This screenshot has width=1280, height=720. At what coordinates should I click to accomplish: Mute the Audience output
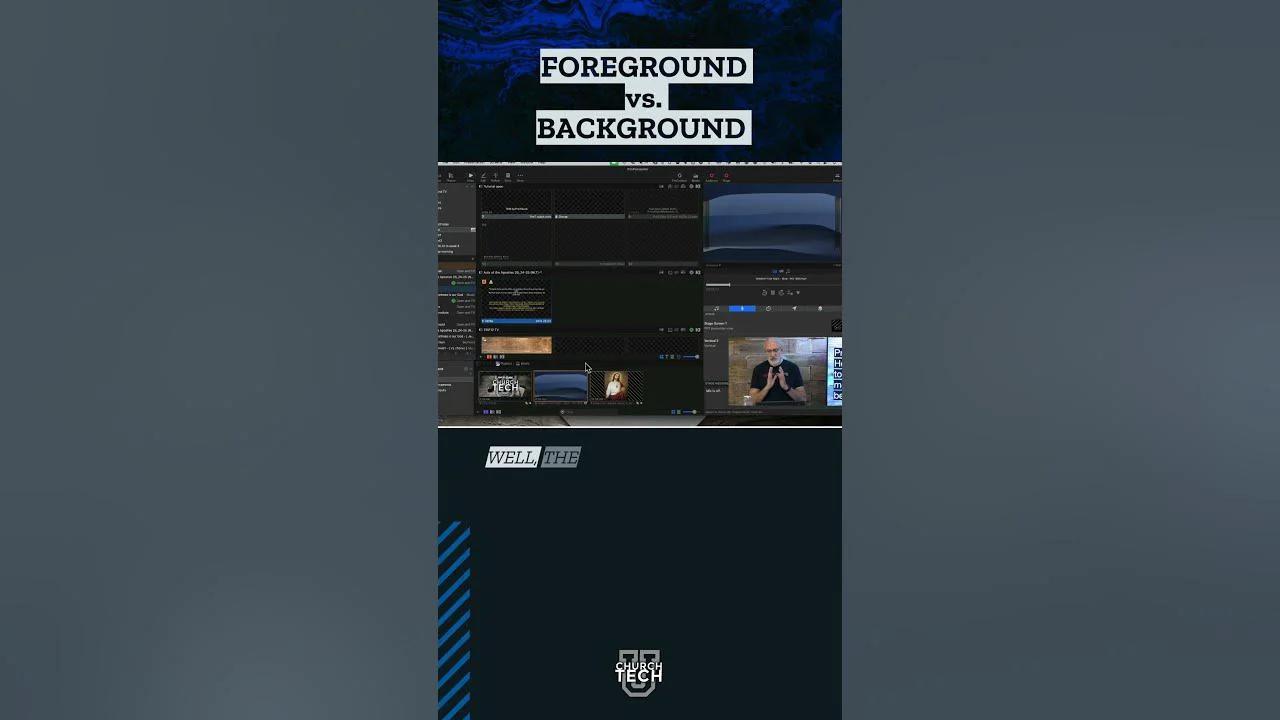point(711,175)
